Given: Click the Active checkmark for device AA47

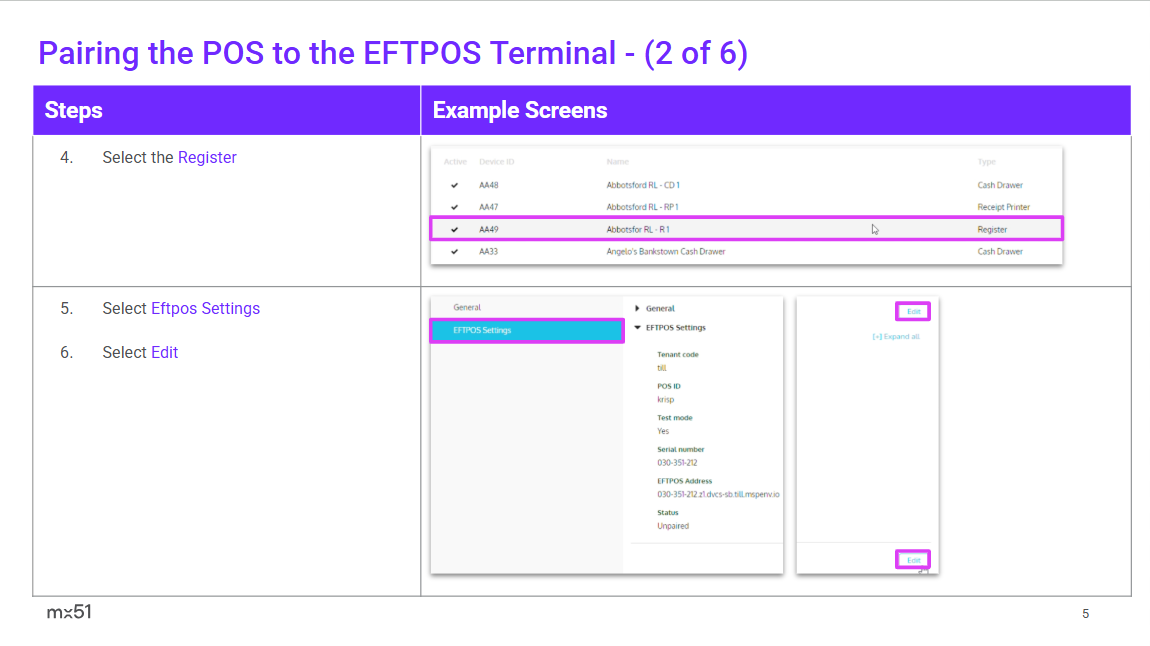Looking at the screenshot, I should pos(454,207).
